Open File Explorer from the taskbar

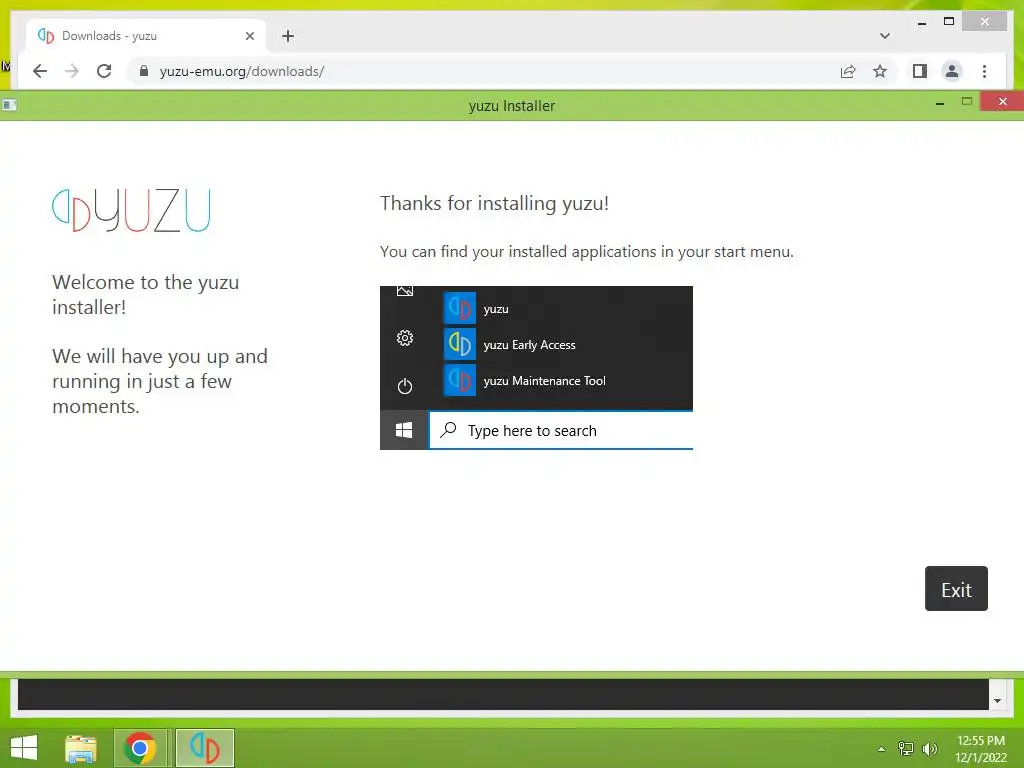click(x=81, y=748)
